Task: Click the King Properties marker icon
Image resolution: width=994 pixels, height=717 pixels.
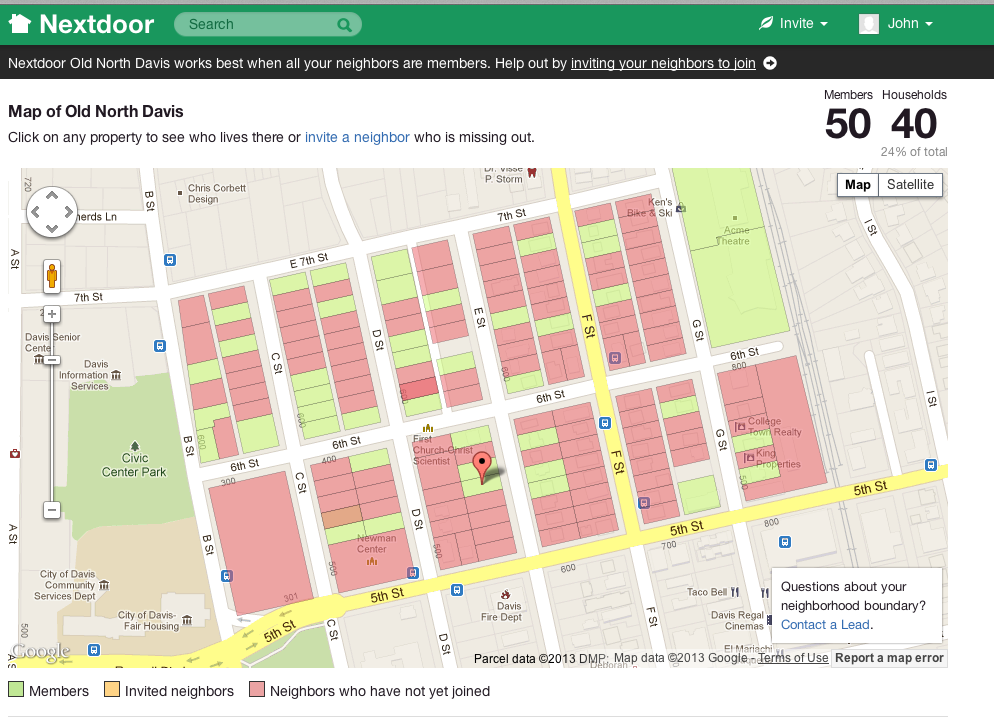Action: tap(749, 456)
